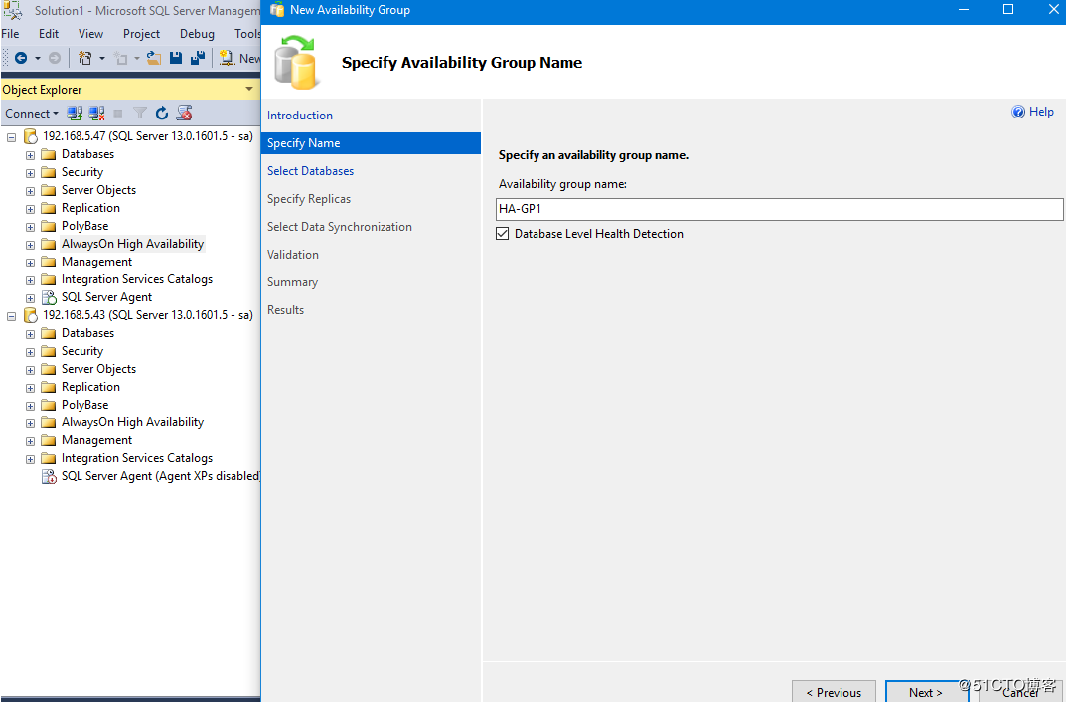Image resolution: width=1066 pixels, height=702 pixels.
Task: Click the Stop square icon in Object Explorer
Action: 118,113
